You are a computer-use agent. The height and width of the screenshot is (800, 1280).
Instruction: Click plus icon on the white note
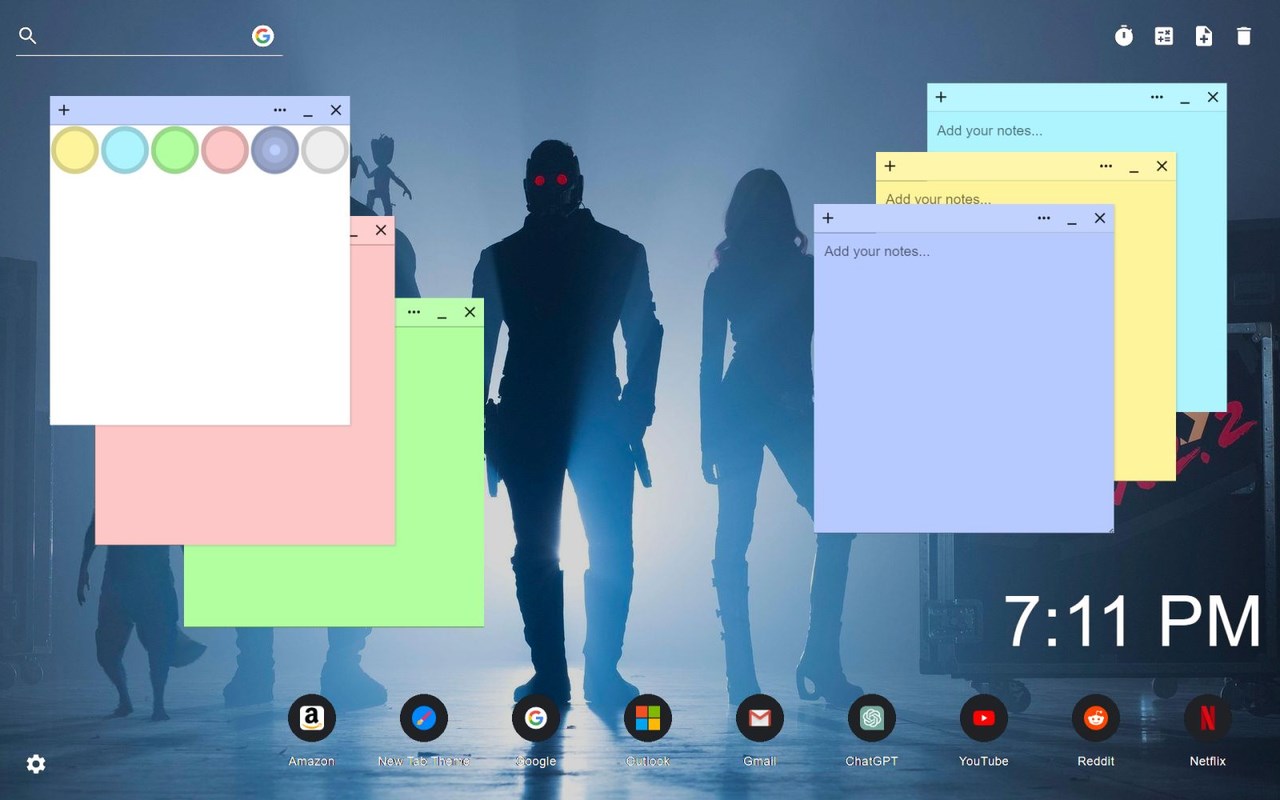64,110
